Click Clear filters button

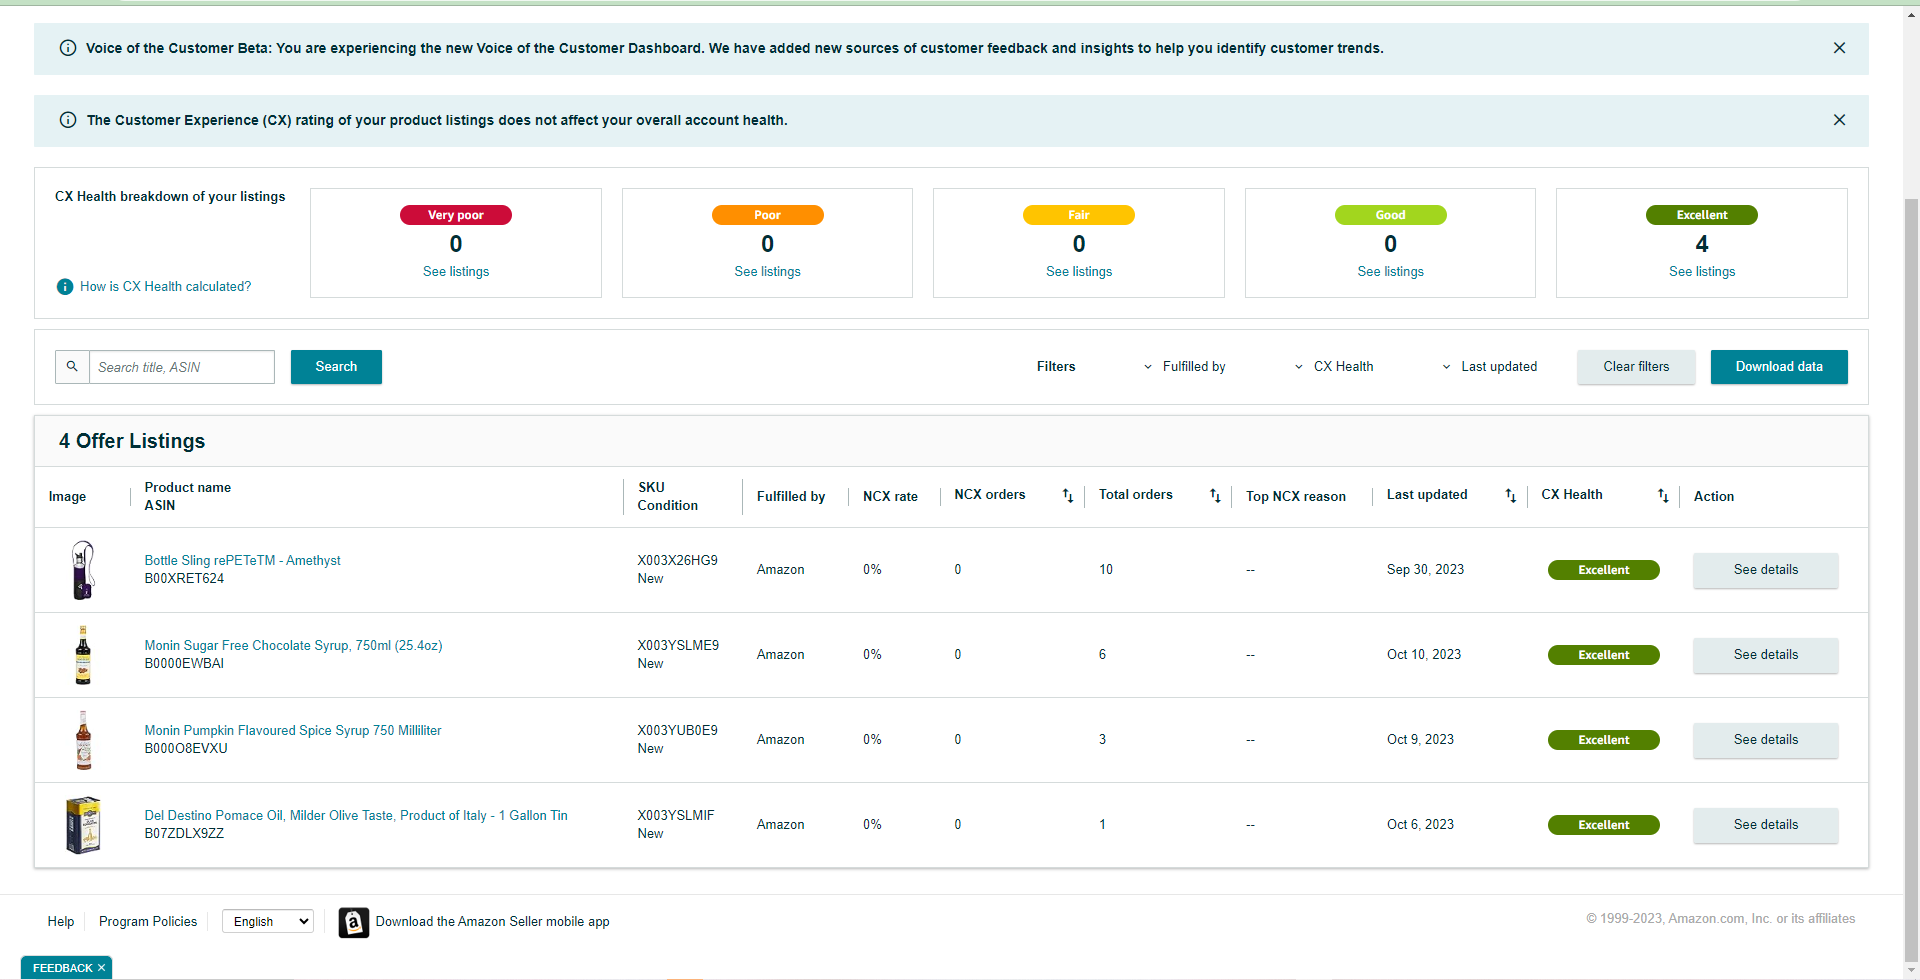(1636, 367)
